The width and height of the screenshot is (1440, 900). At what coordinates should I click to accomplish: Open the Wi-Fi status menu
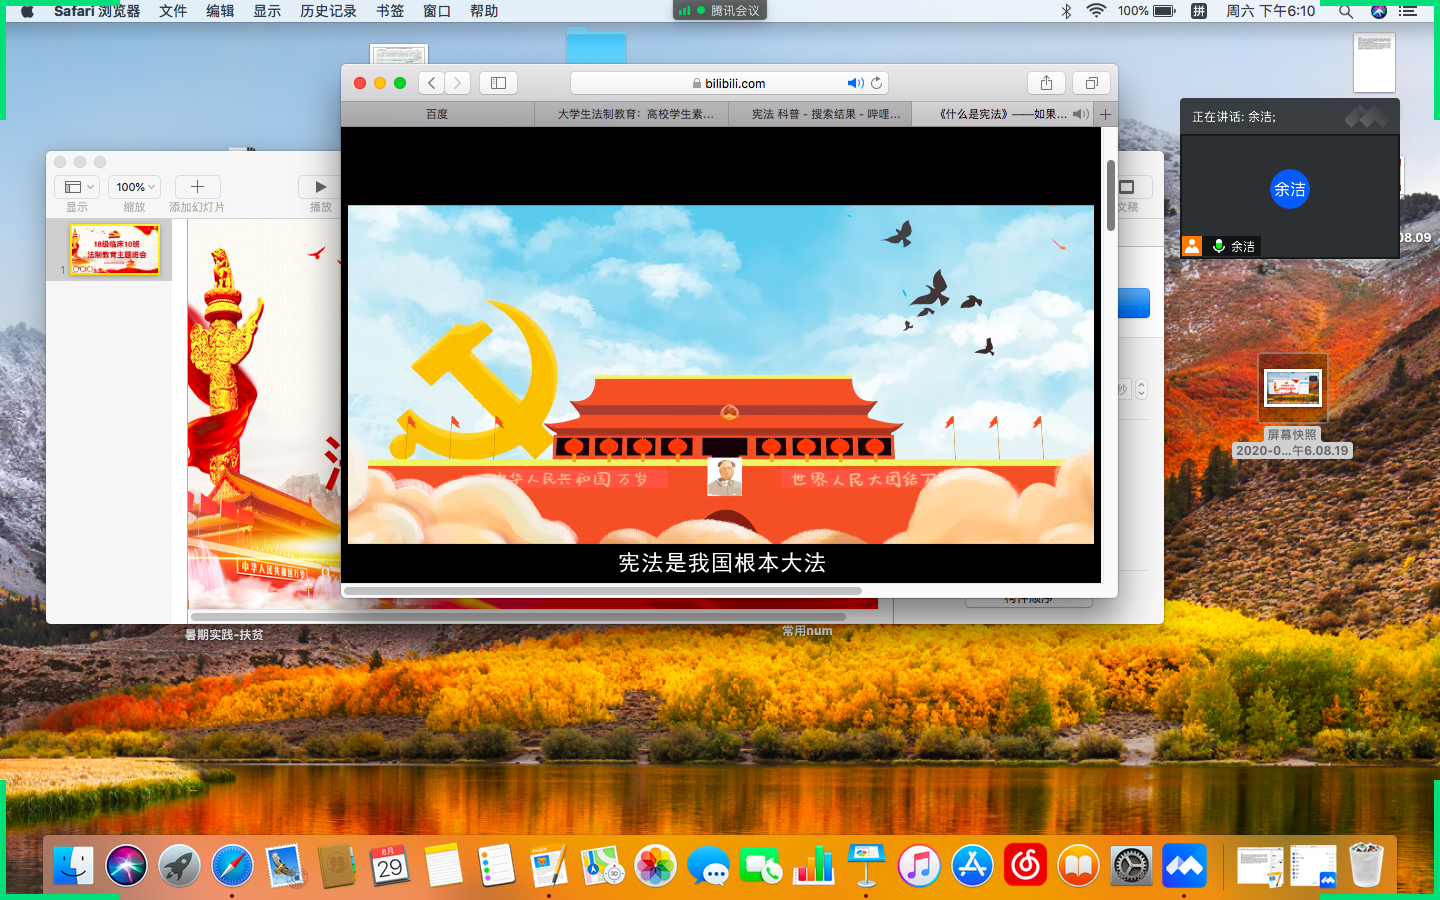coord(1096,11)
